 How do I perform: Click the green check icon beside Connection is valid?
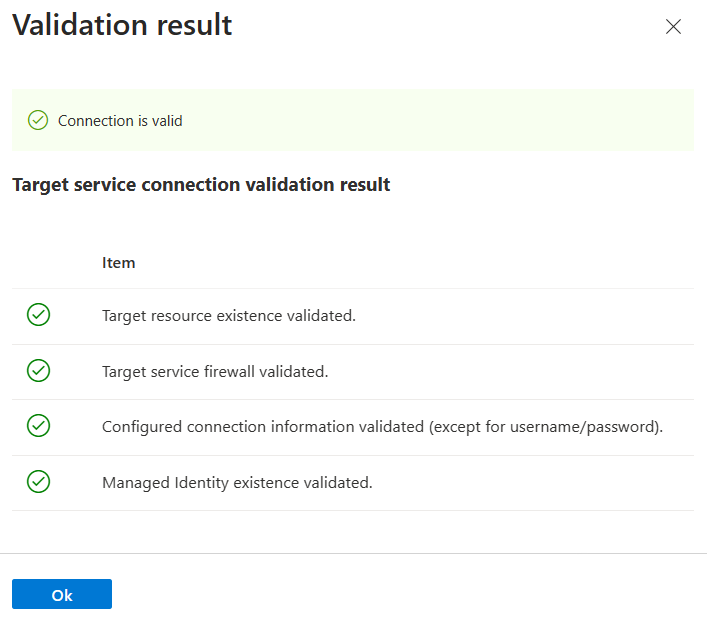click(38, 120)
